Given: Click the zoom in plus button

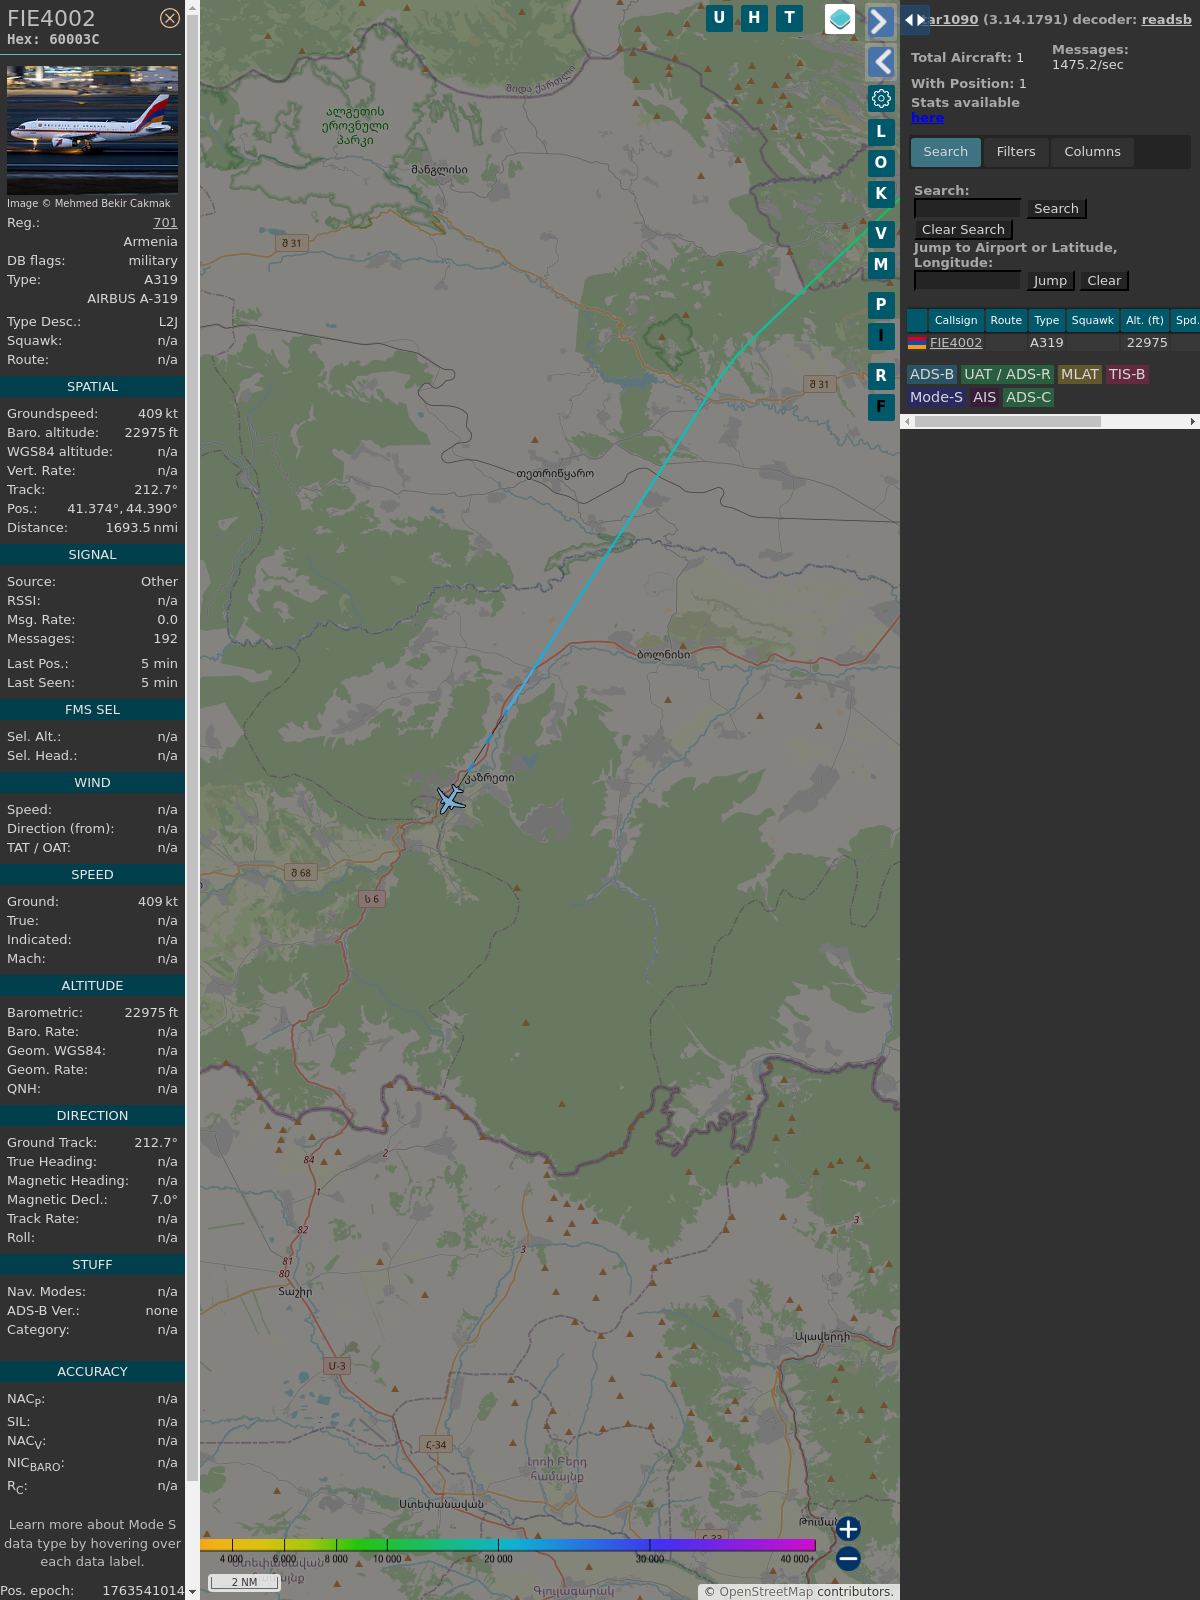Looking at the screenshot, I should [x=848, y=1528].
